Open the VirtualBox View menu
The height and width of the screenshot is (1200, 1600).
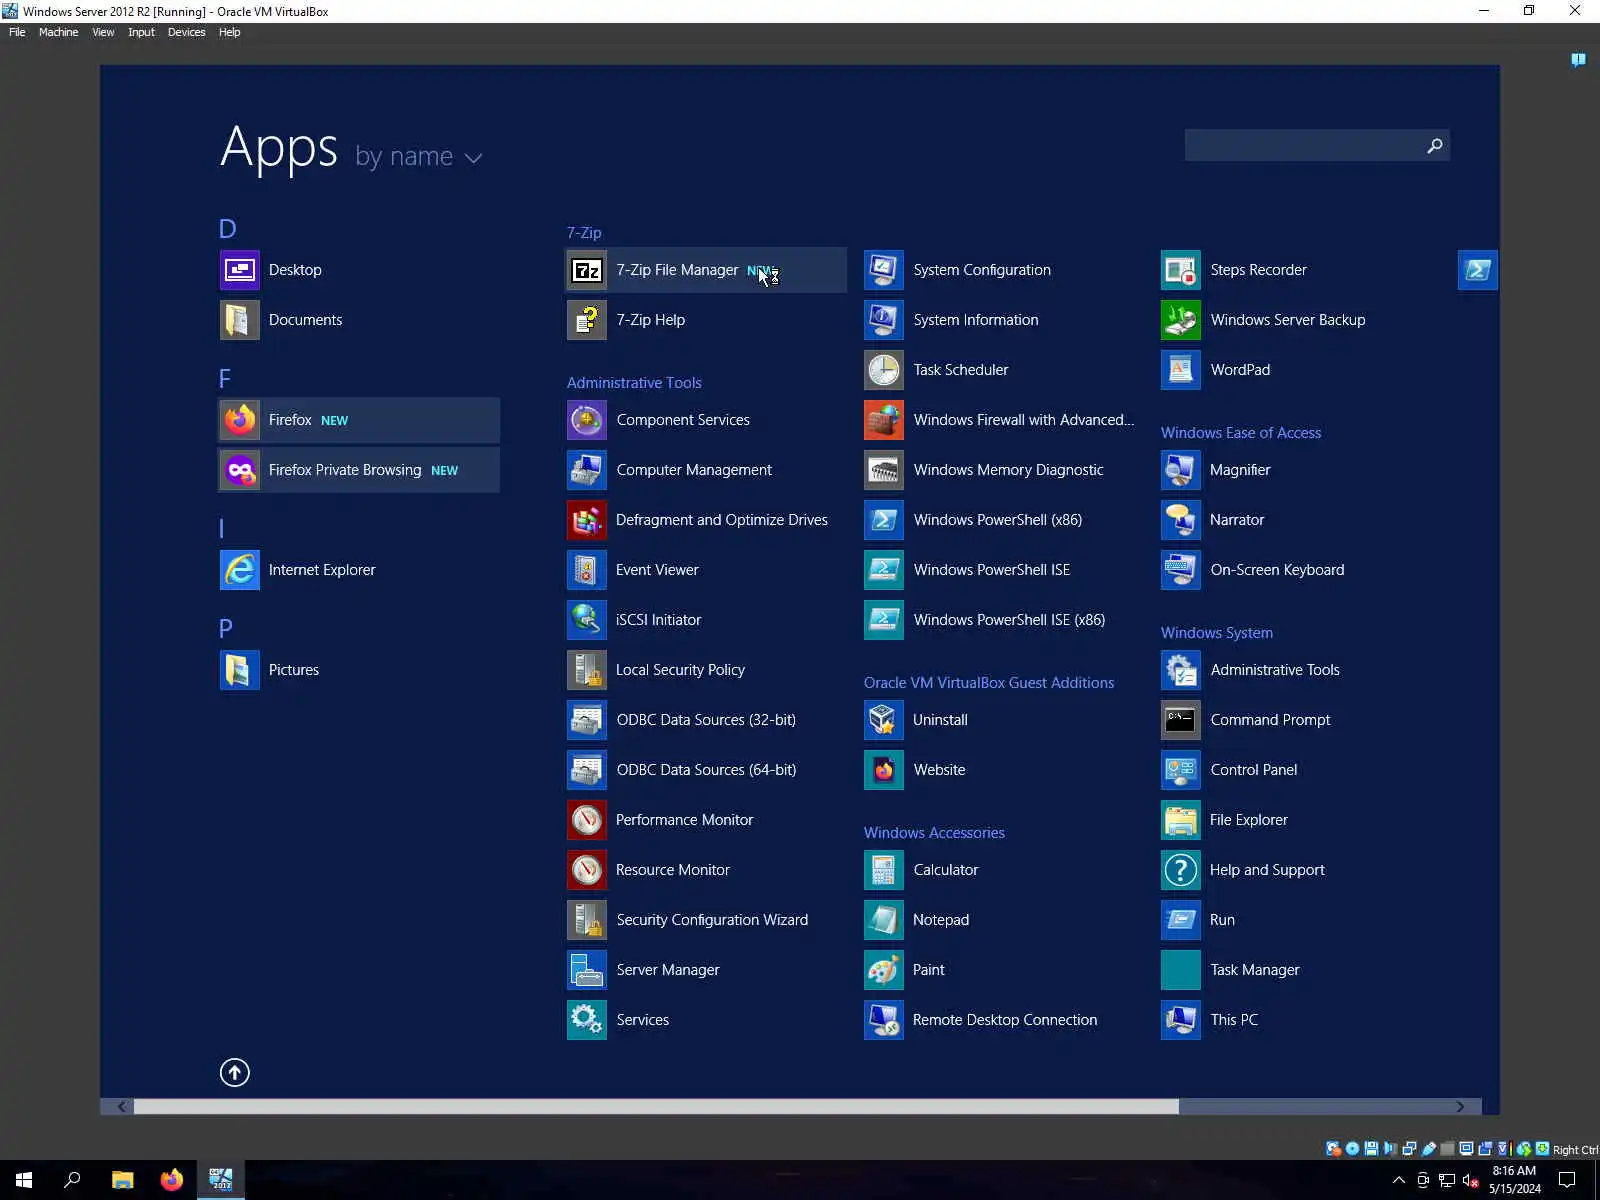tap(103, 32)
